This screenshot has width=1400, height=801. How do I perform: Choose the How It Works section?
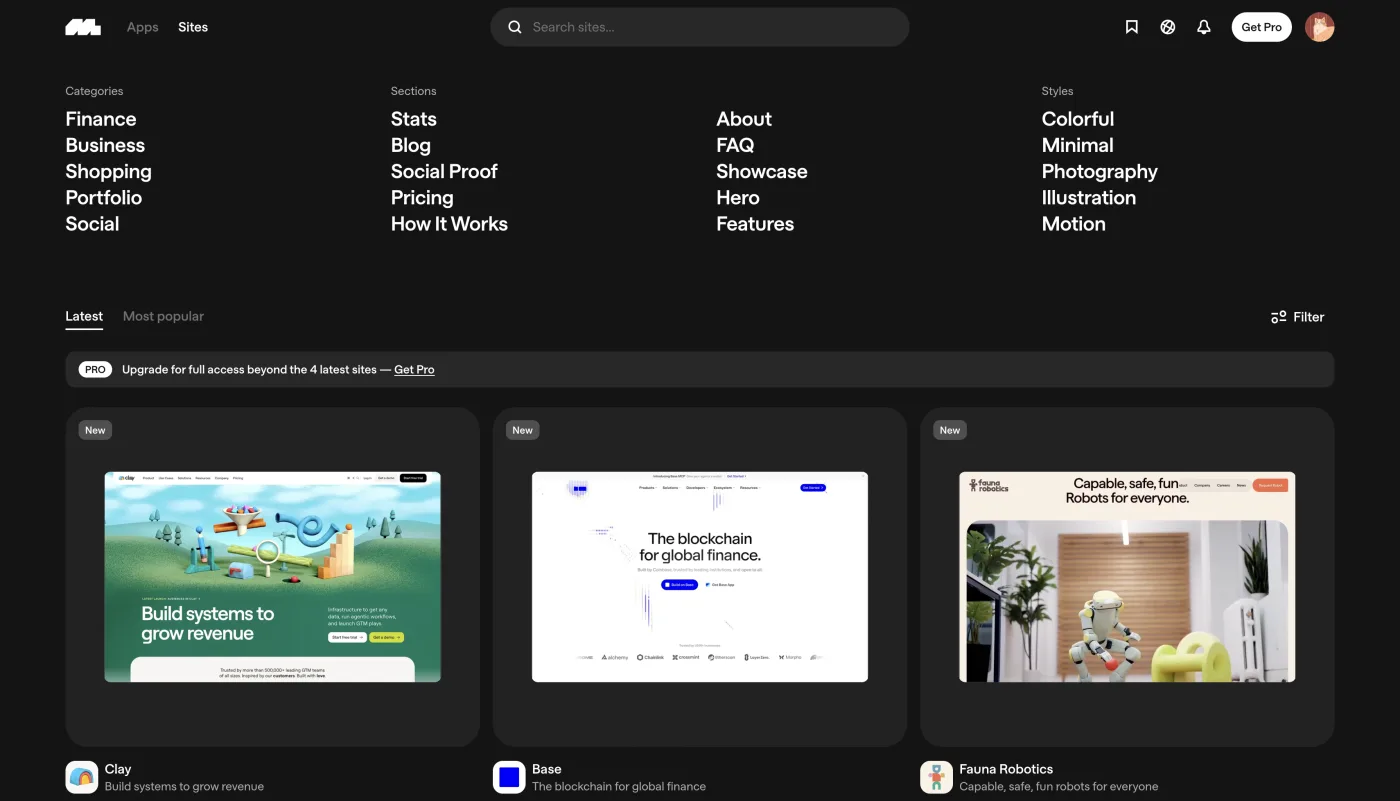click(449, 224)
